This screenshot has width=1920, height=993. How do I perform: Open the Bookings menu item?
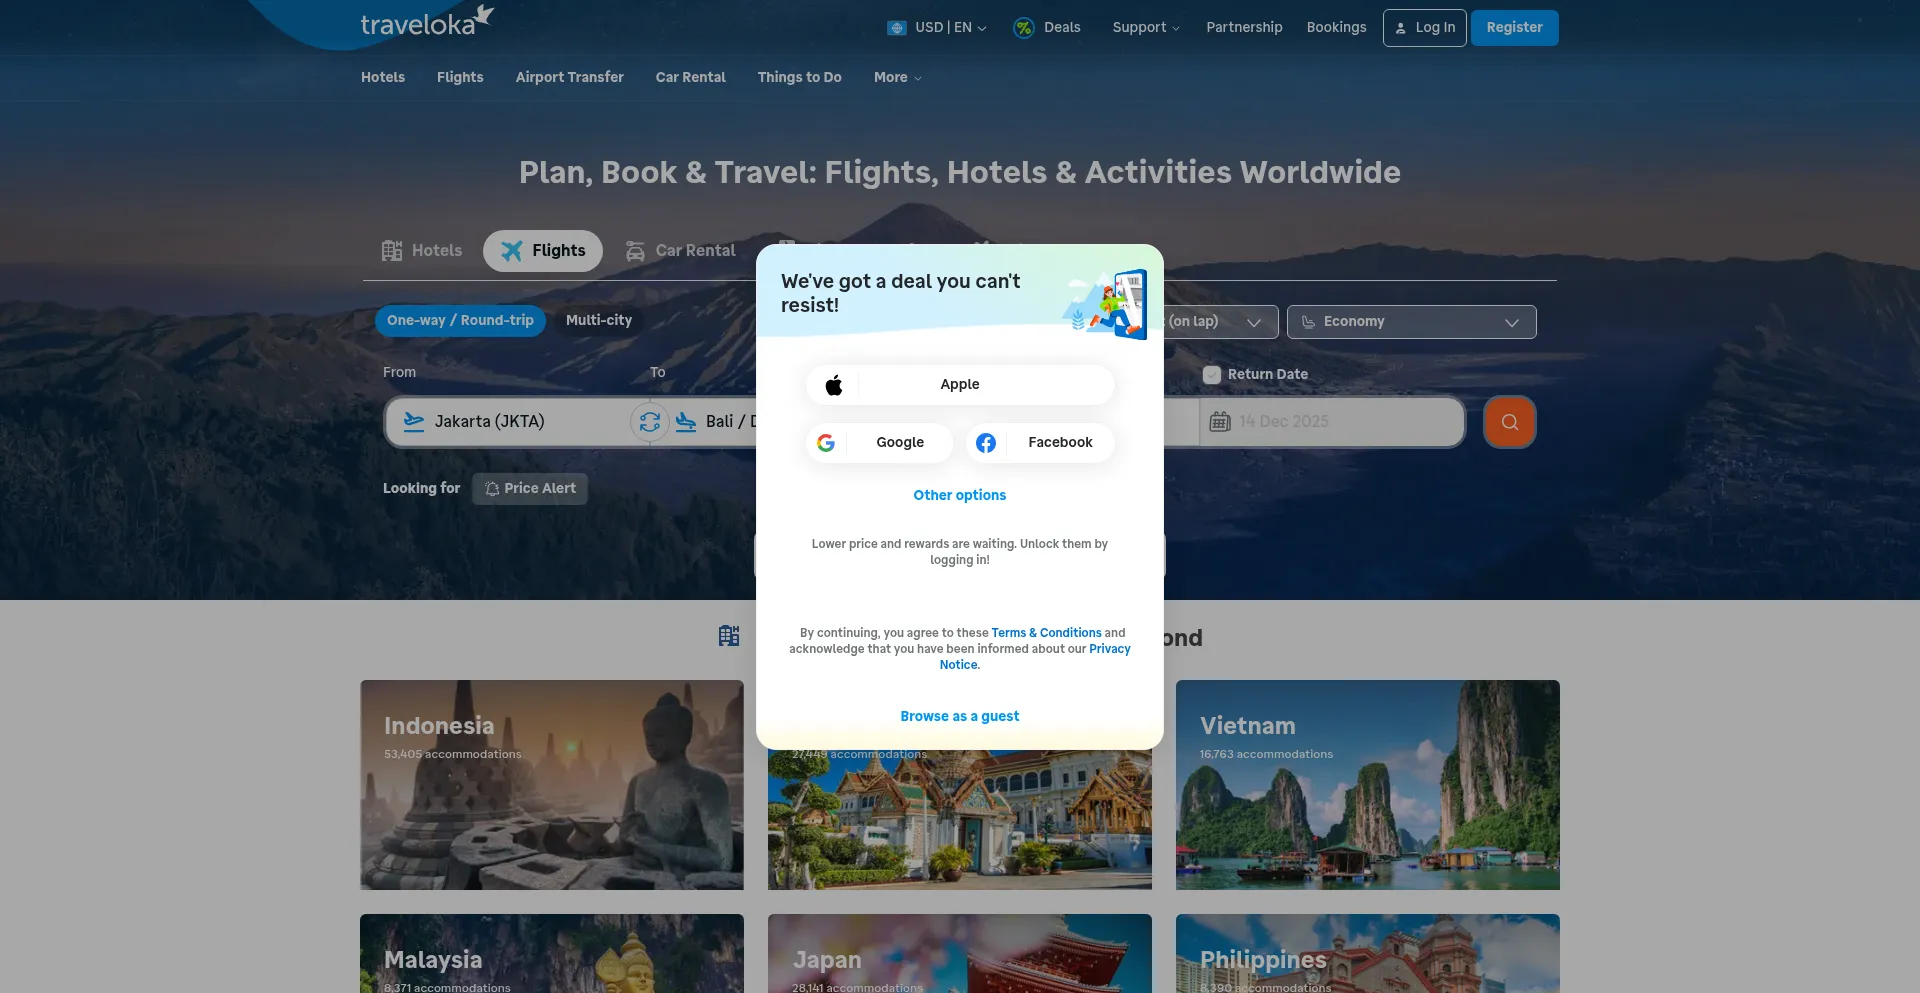[1337, 27]
